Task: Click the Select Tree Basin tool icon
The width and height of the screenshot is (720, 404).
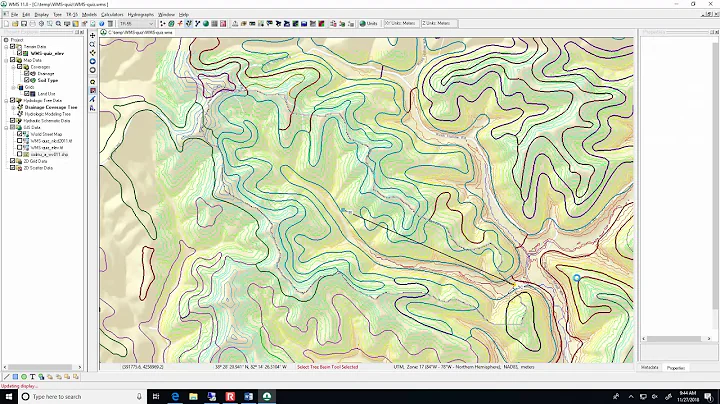Action: [x=92, y=90]
